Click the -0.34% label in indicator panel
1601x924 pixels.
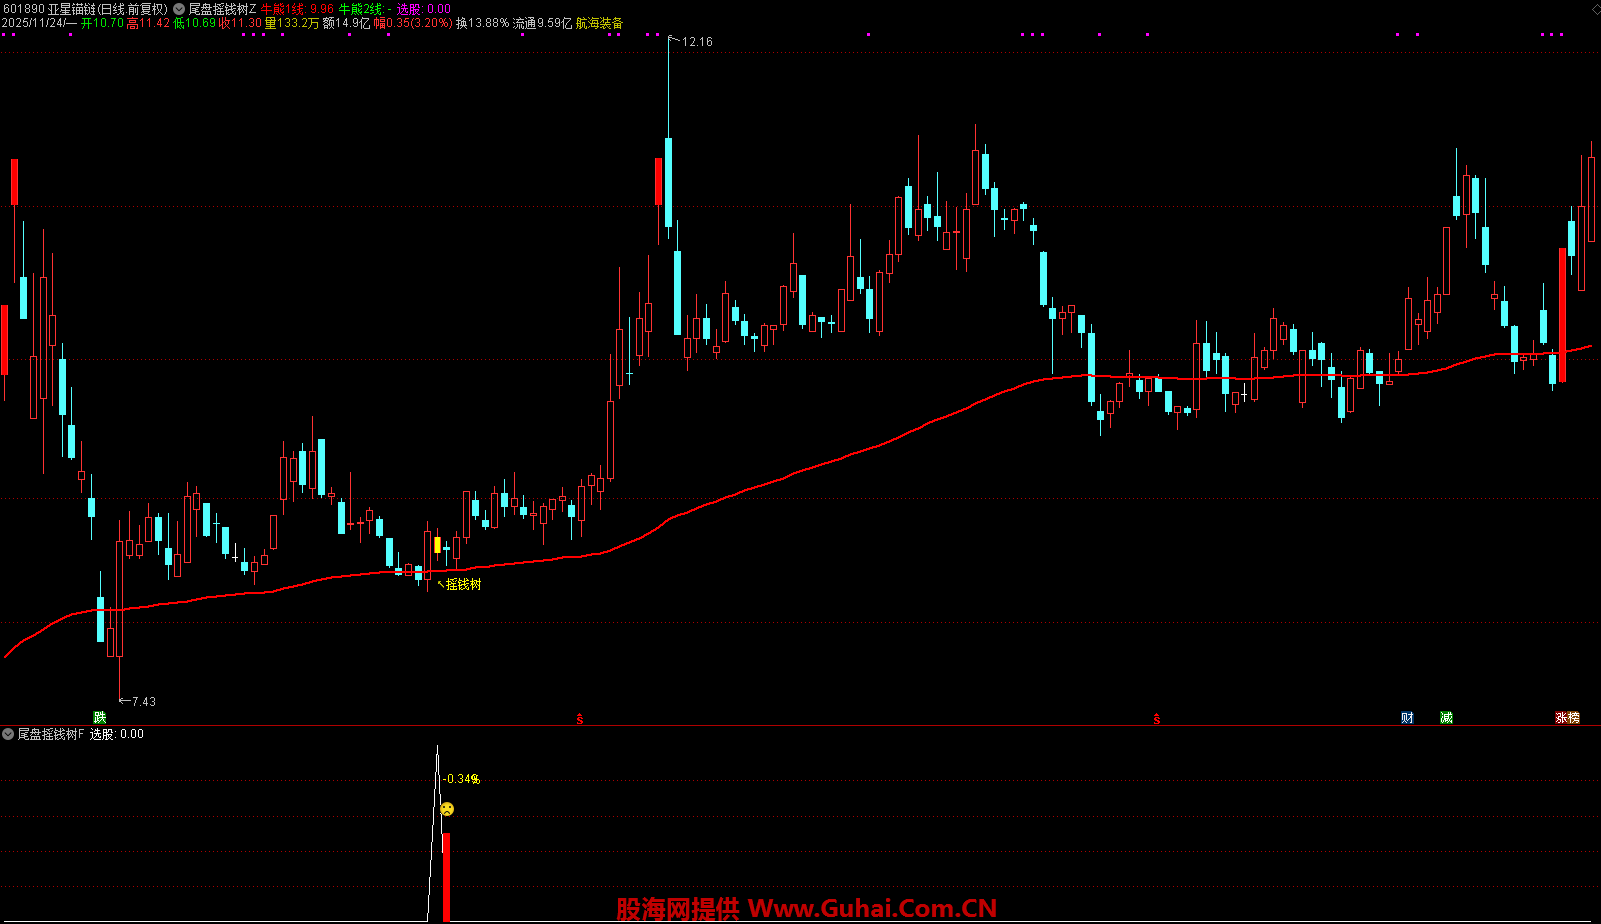click(462, 779)
